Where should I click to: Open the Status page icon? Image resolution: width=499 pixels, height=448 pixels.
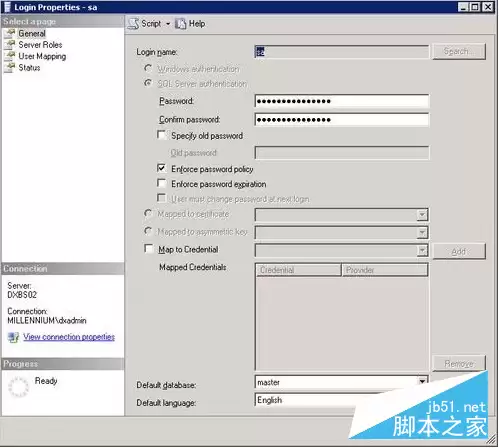point(10,67)
